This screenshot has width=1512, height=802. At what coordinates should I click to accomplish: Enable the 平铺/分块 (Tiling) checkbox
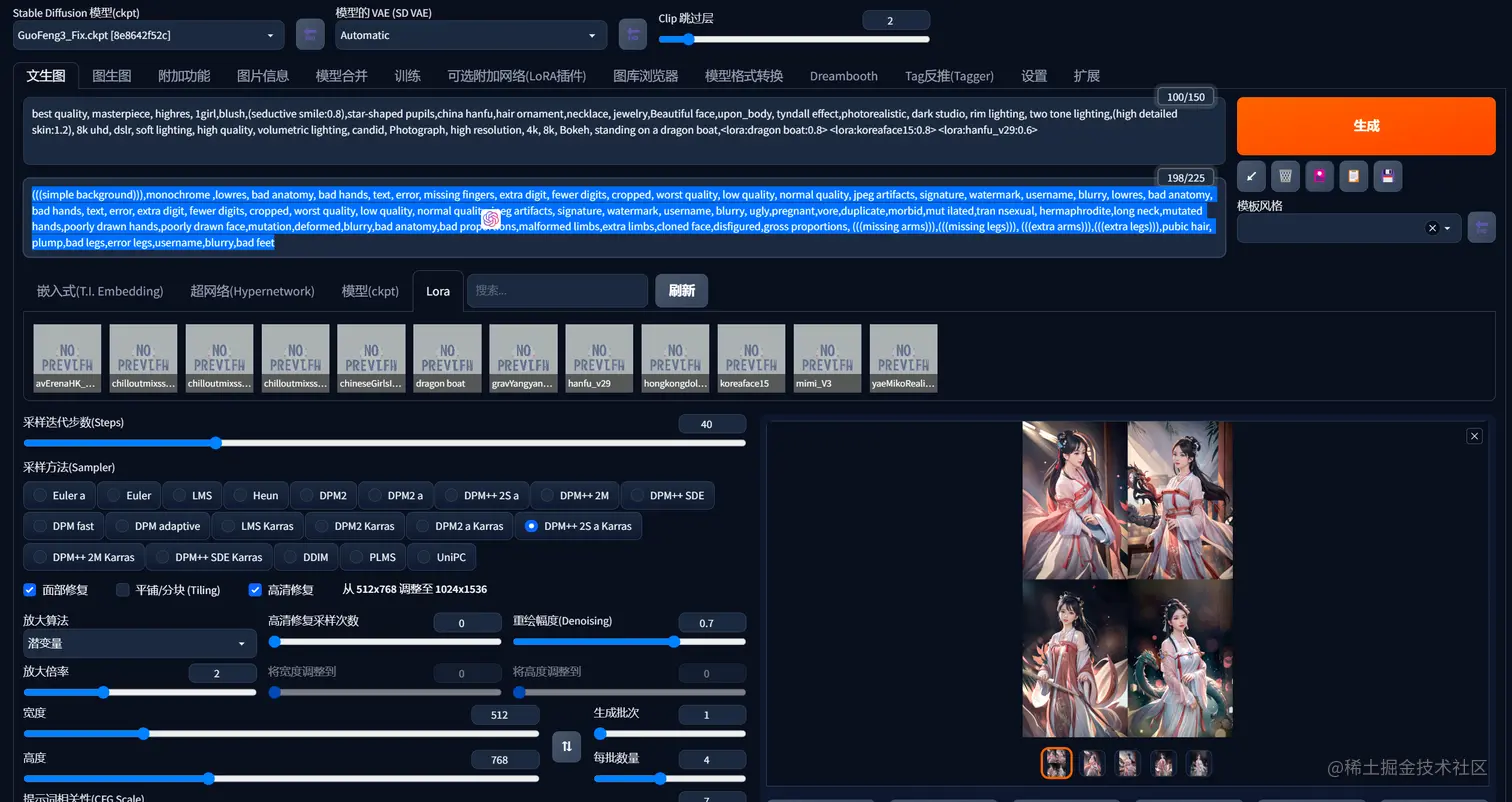tap(123, 590)
